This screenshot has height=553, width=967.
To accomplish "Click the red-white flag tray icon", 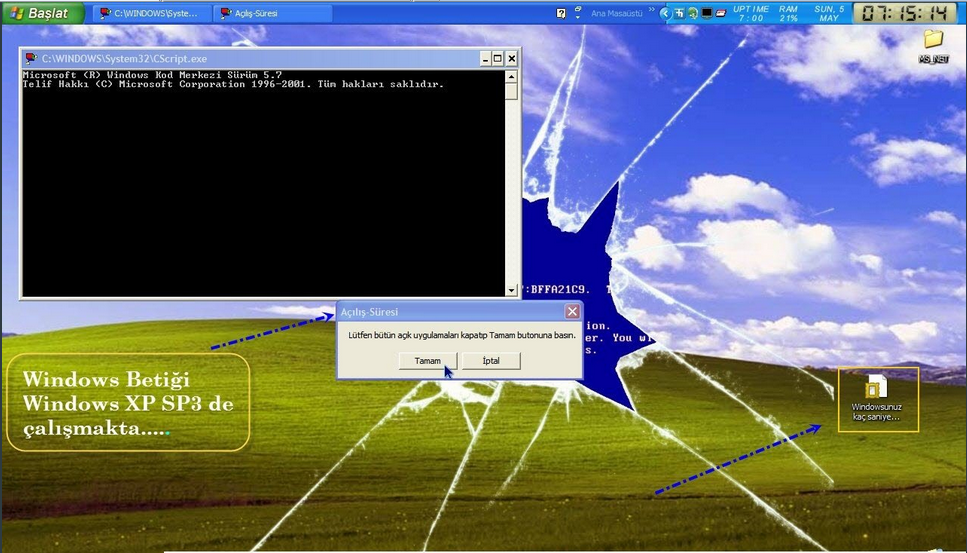I will coord(720,13).
